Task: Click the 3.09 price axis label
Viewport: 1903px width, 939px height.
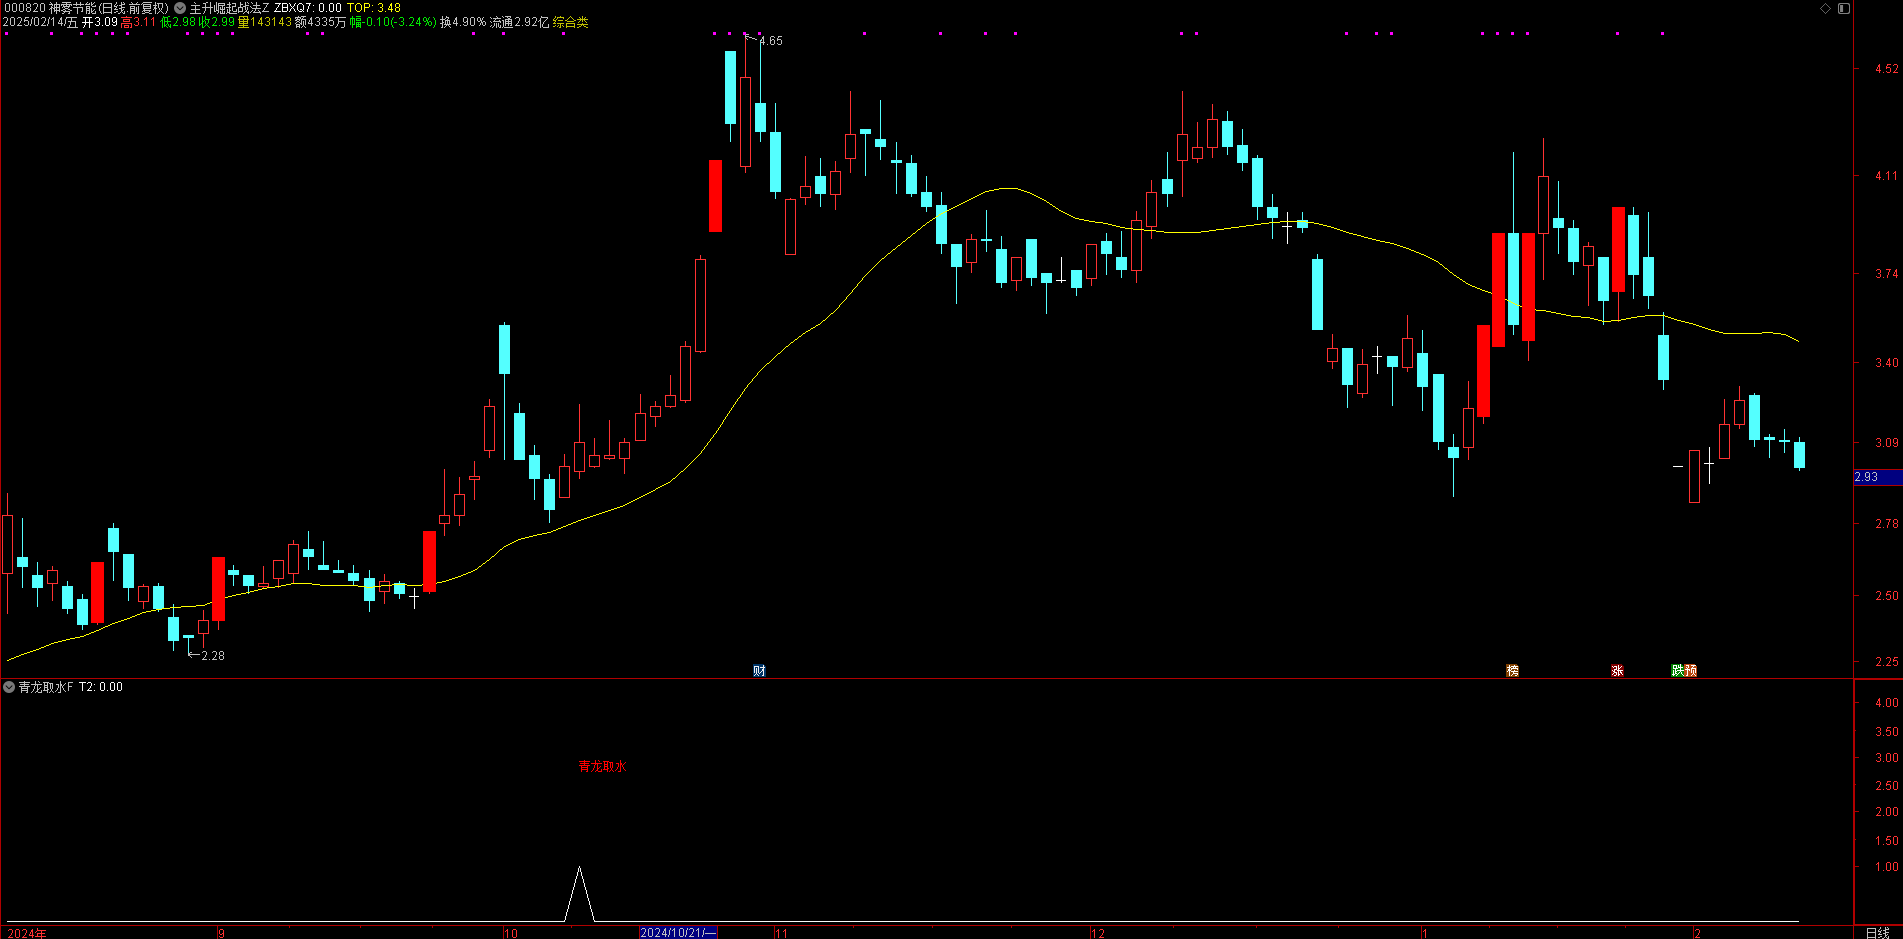Action: [1886, 442]
